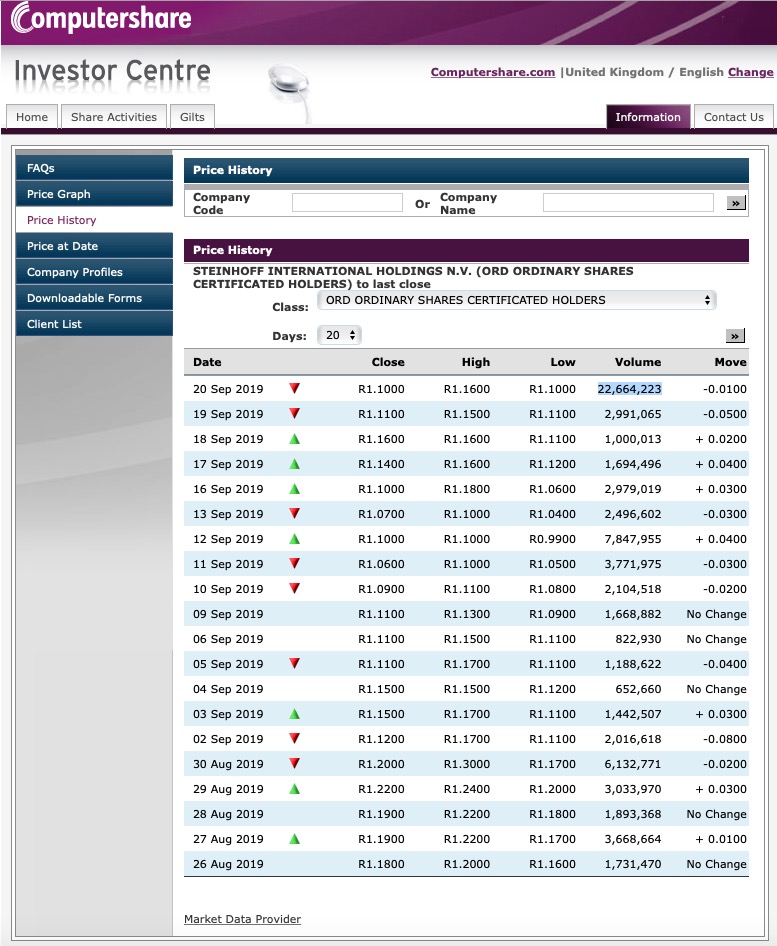Select Share Activities in the navigation bar
The width and height of the screenshot is (777, 946).
coord(113,116)
